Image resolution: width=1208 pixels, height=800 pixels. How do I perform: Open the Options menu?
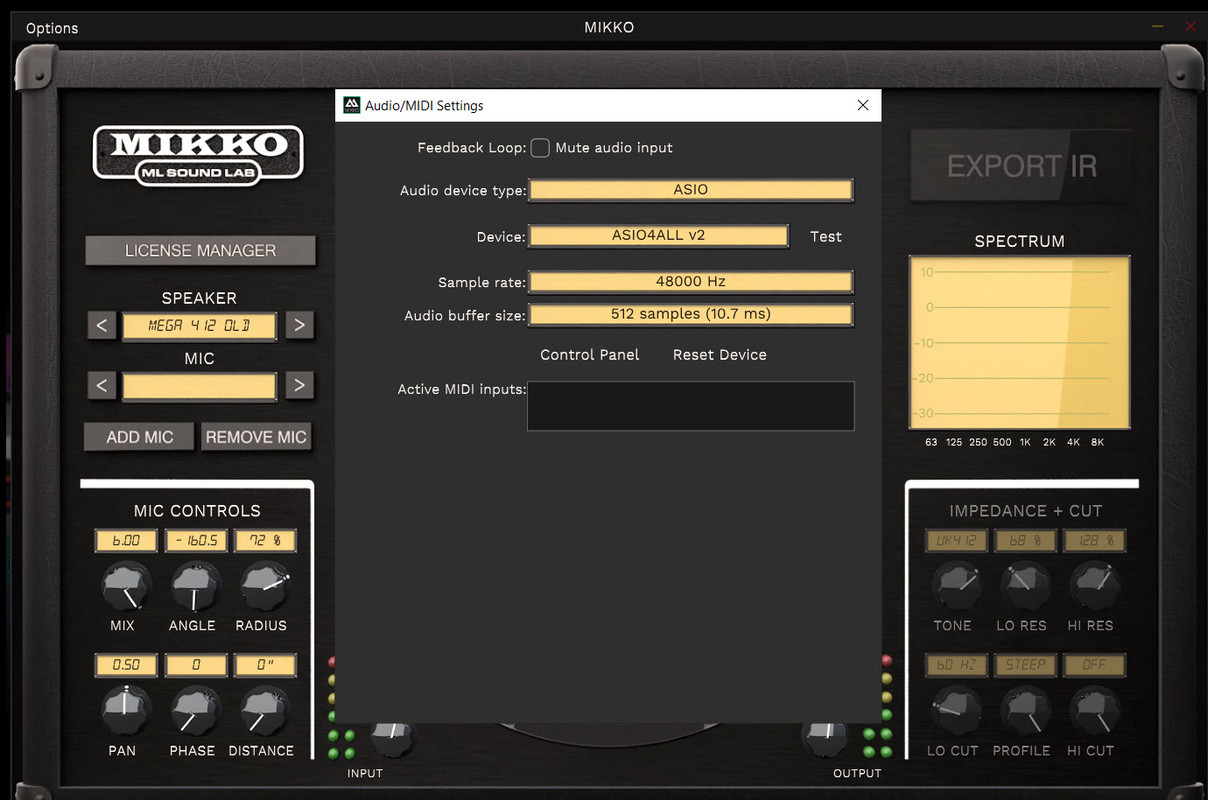pos(52,28)
